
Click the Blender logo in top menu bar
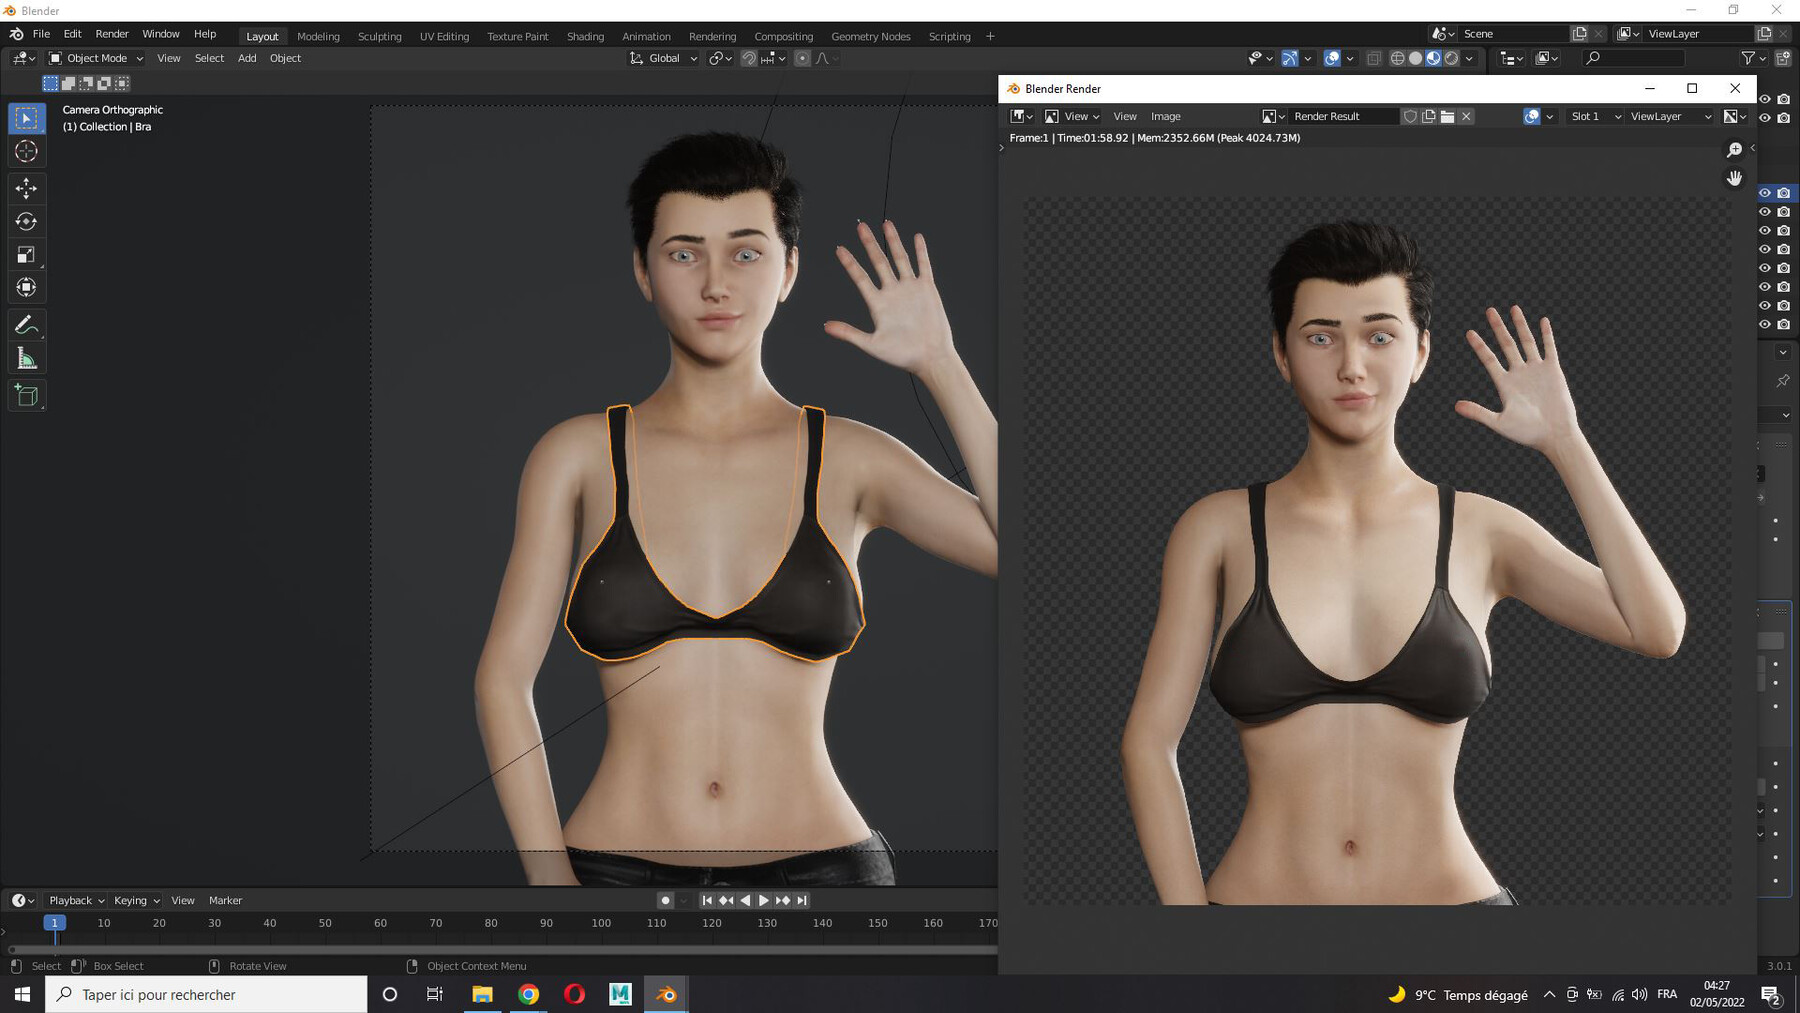pos(16,34)
